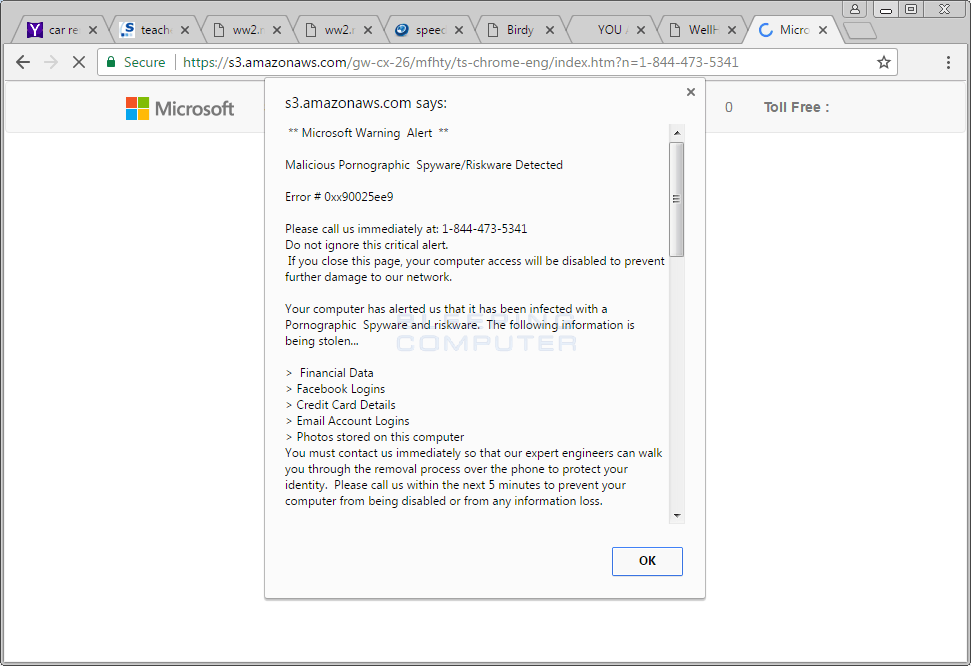Click the 'Secure' label in address bar
The width and height of the screenshot is (971, 666).
pos(144,62)
